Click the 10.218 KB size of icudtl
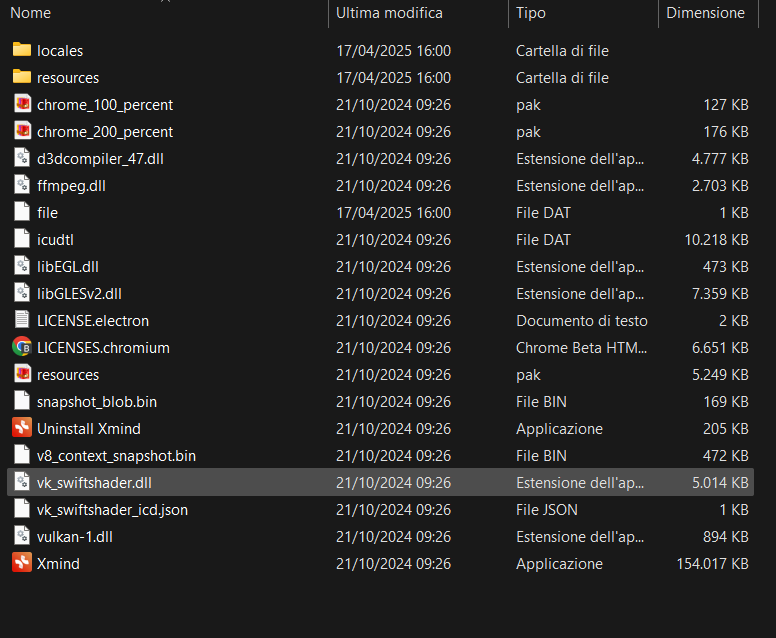 point(716,240)
